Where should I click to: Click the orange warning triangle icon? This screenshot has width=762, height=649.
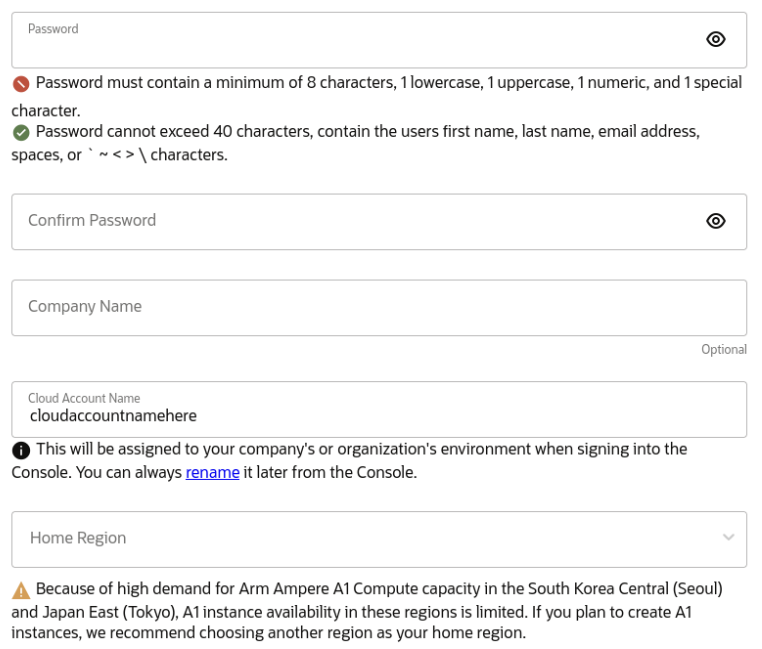pos(21,590)
